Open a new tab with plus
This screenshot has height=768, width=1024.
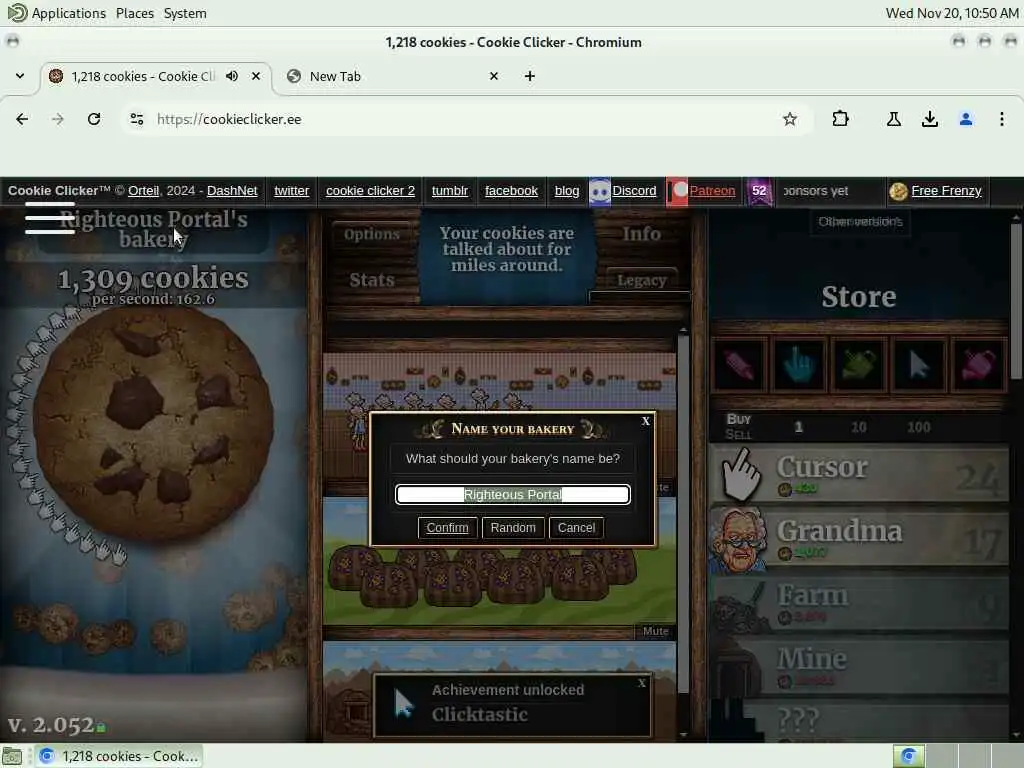click(530, 76)
